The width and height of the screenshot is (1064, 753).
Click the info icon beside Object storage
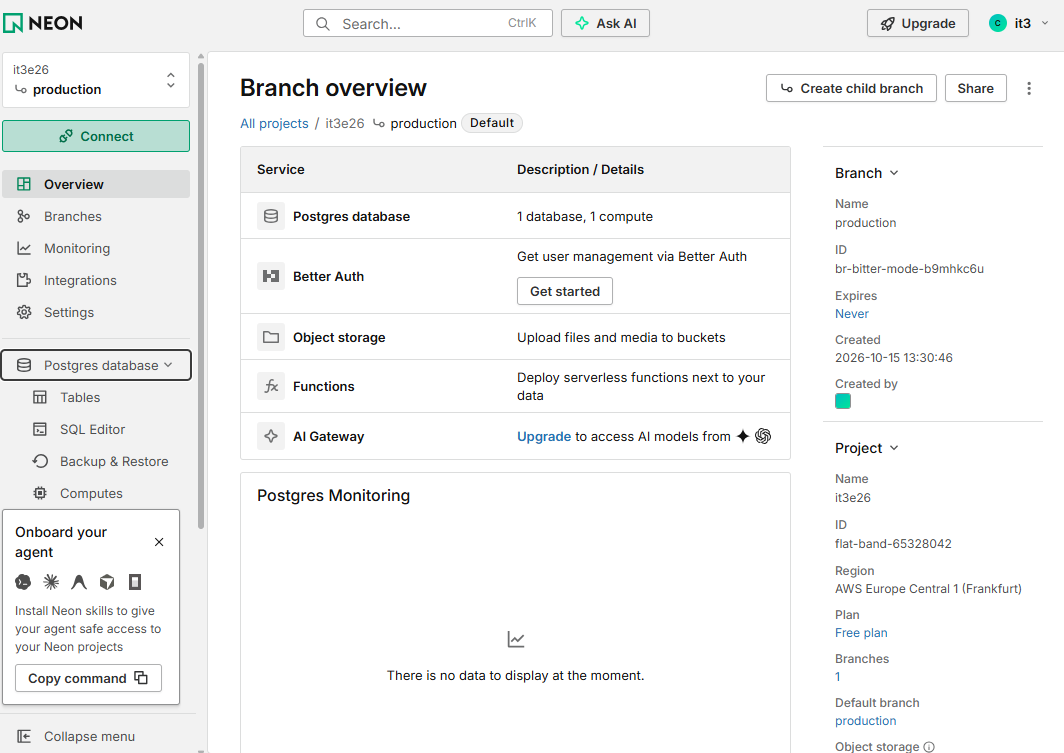(929, 747)
